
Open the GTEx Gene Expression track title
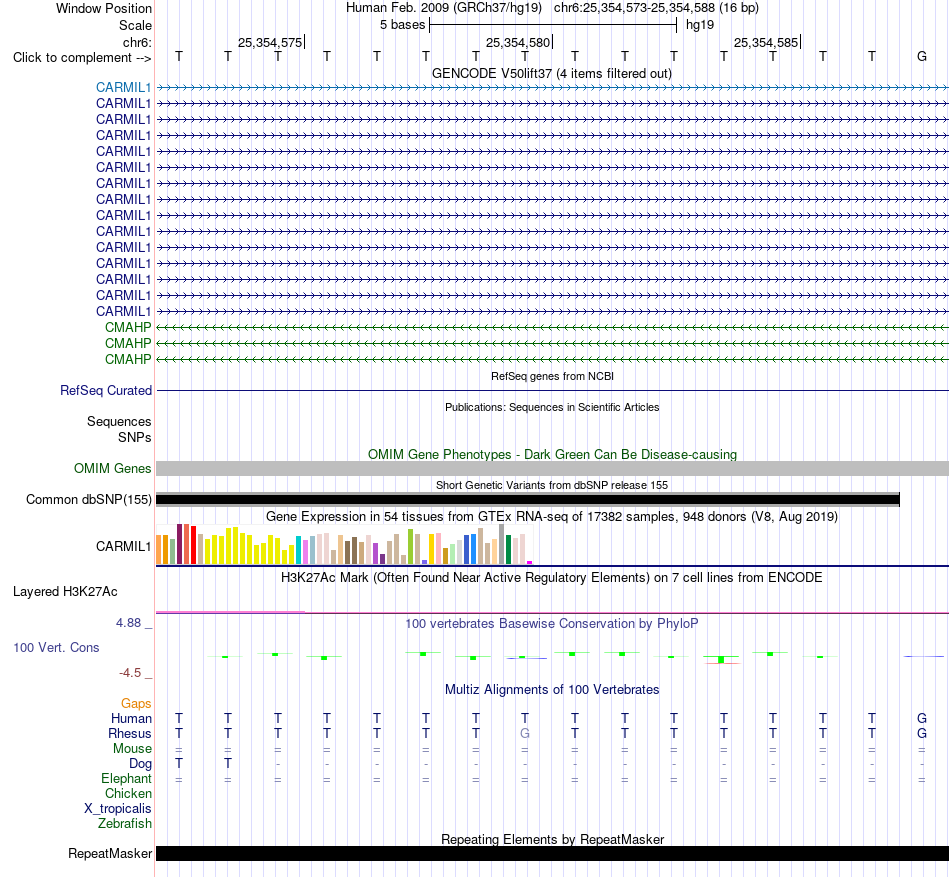552,517
